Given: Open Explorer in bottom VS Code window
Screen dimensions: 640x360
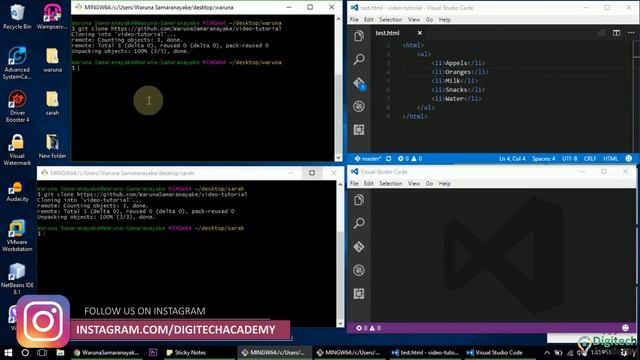Looking at the screenshot, I should click(x=359, y=200).
